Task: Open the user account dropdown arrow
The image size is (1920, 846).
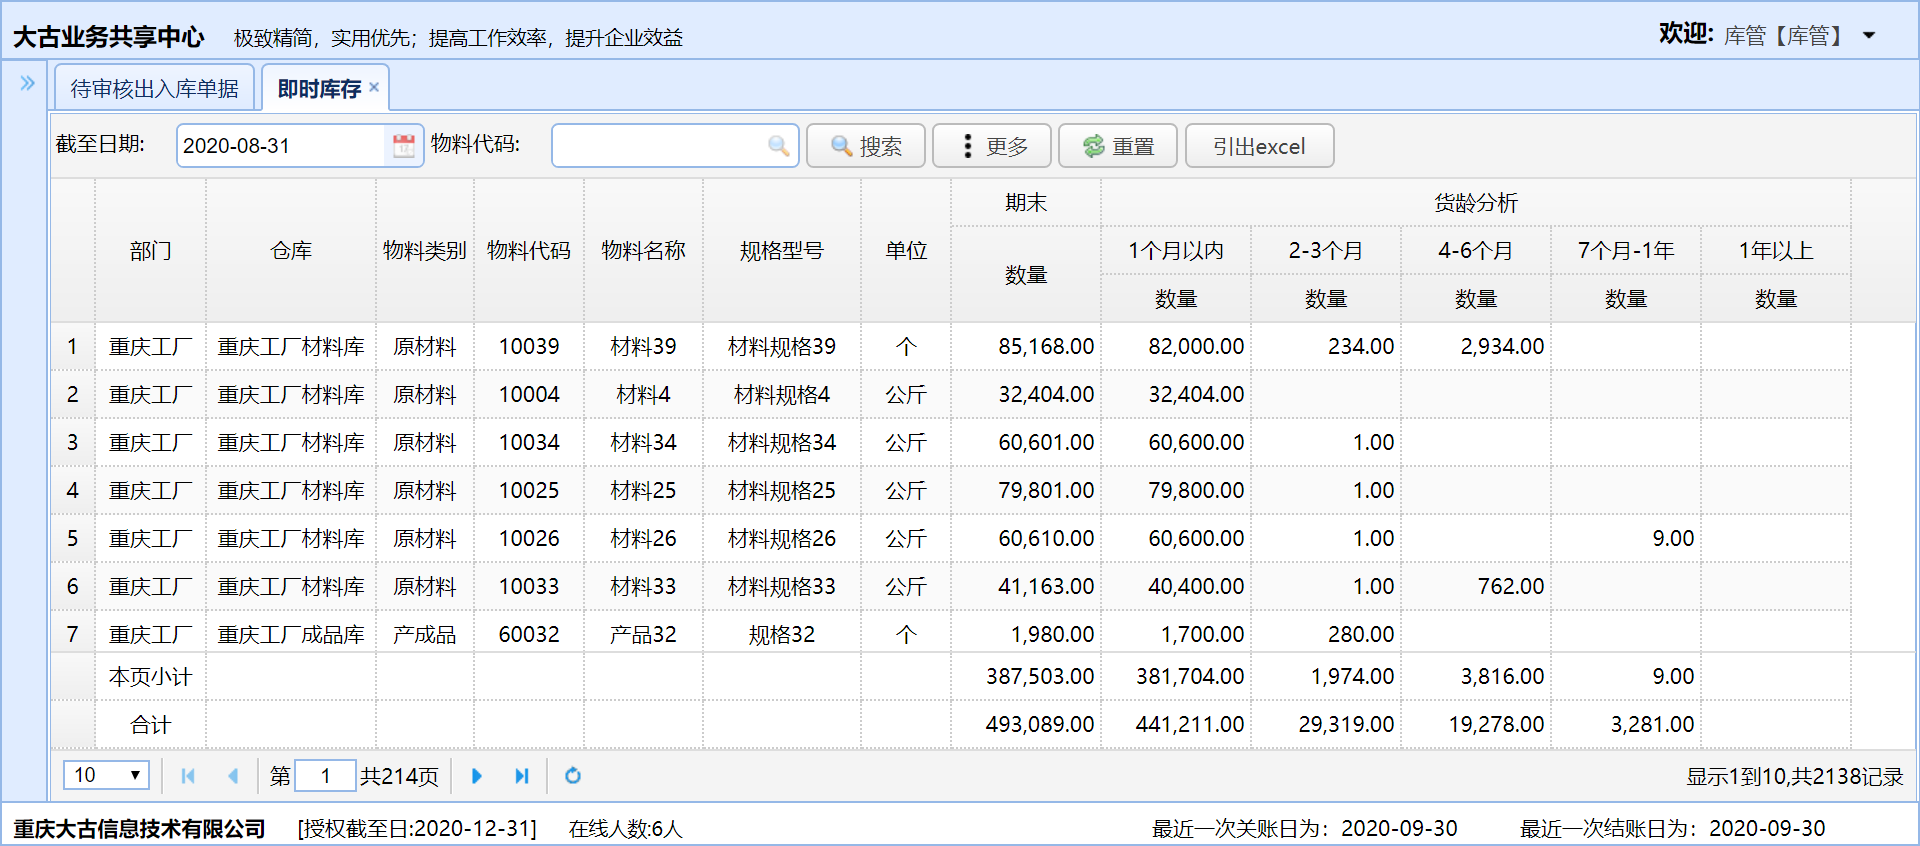Action: tap(1868, 36)
